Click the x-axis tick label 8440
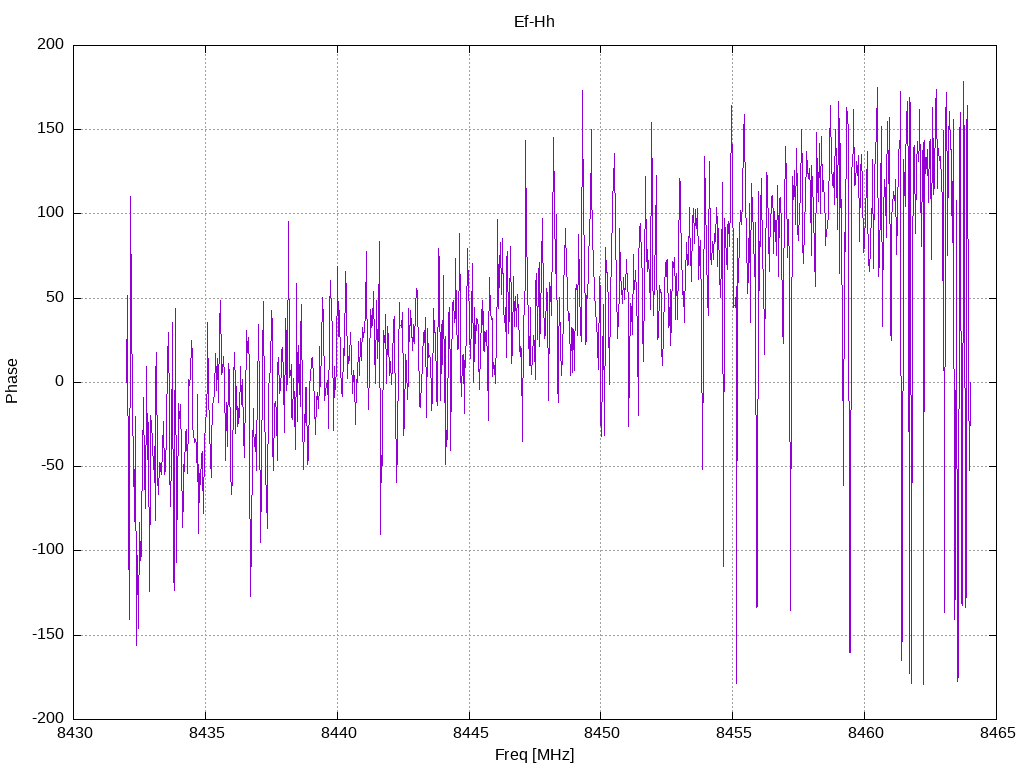The width and height of the screenshot is (1024, 768). (338, 733)
